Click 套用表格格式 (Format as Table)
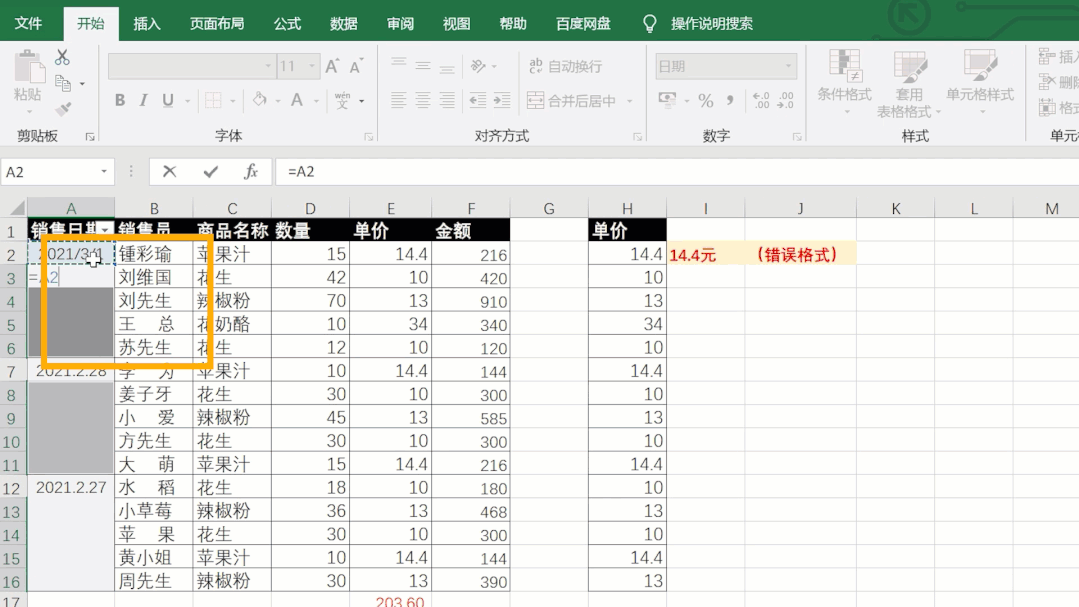This screenshot has width=1079, height=607. [908, 85]
